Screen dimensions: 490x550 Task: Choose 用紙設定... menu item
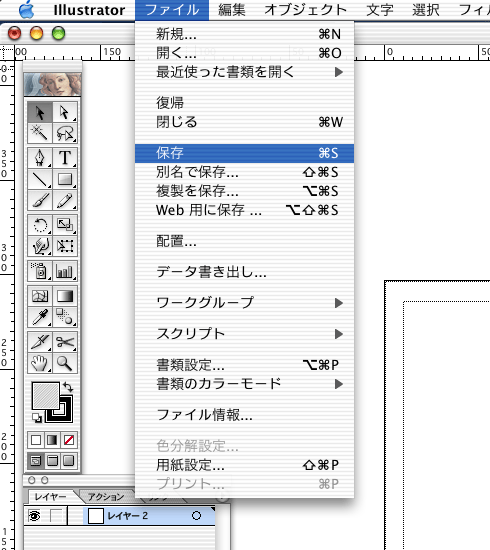(x=244, y=465)
